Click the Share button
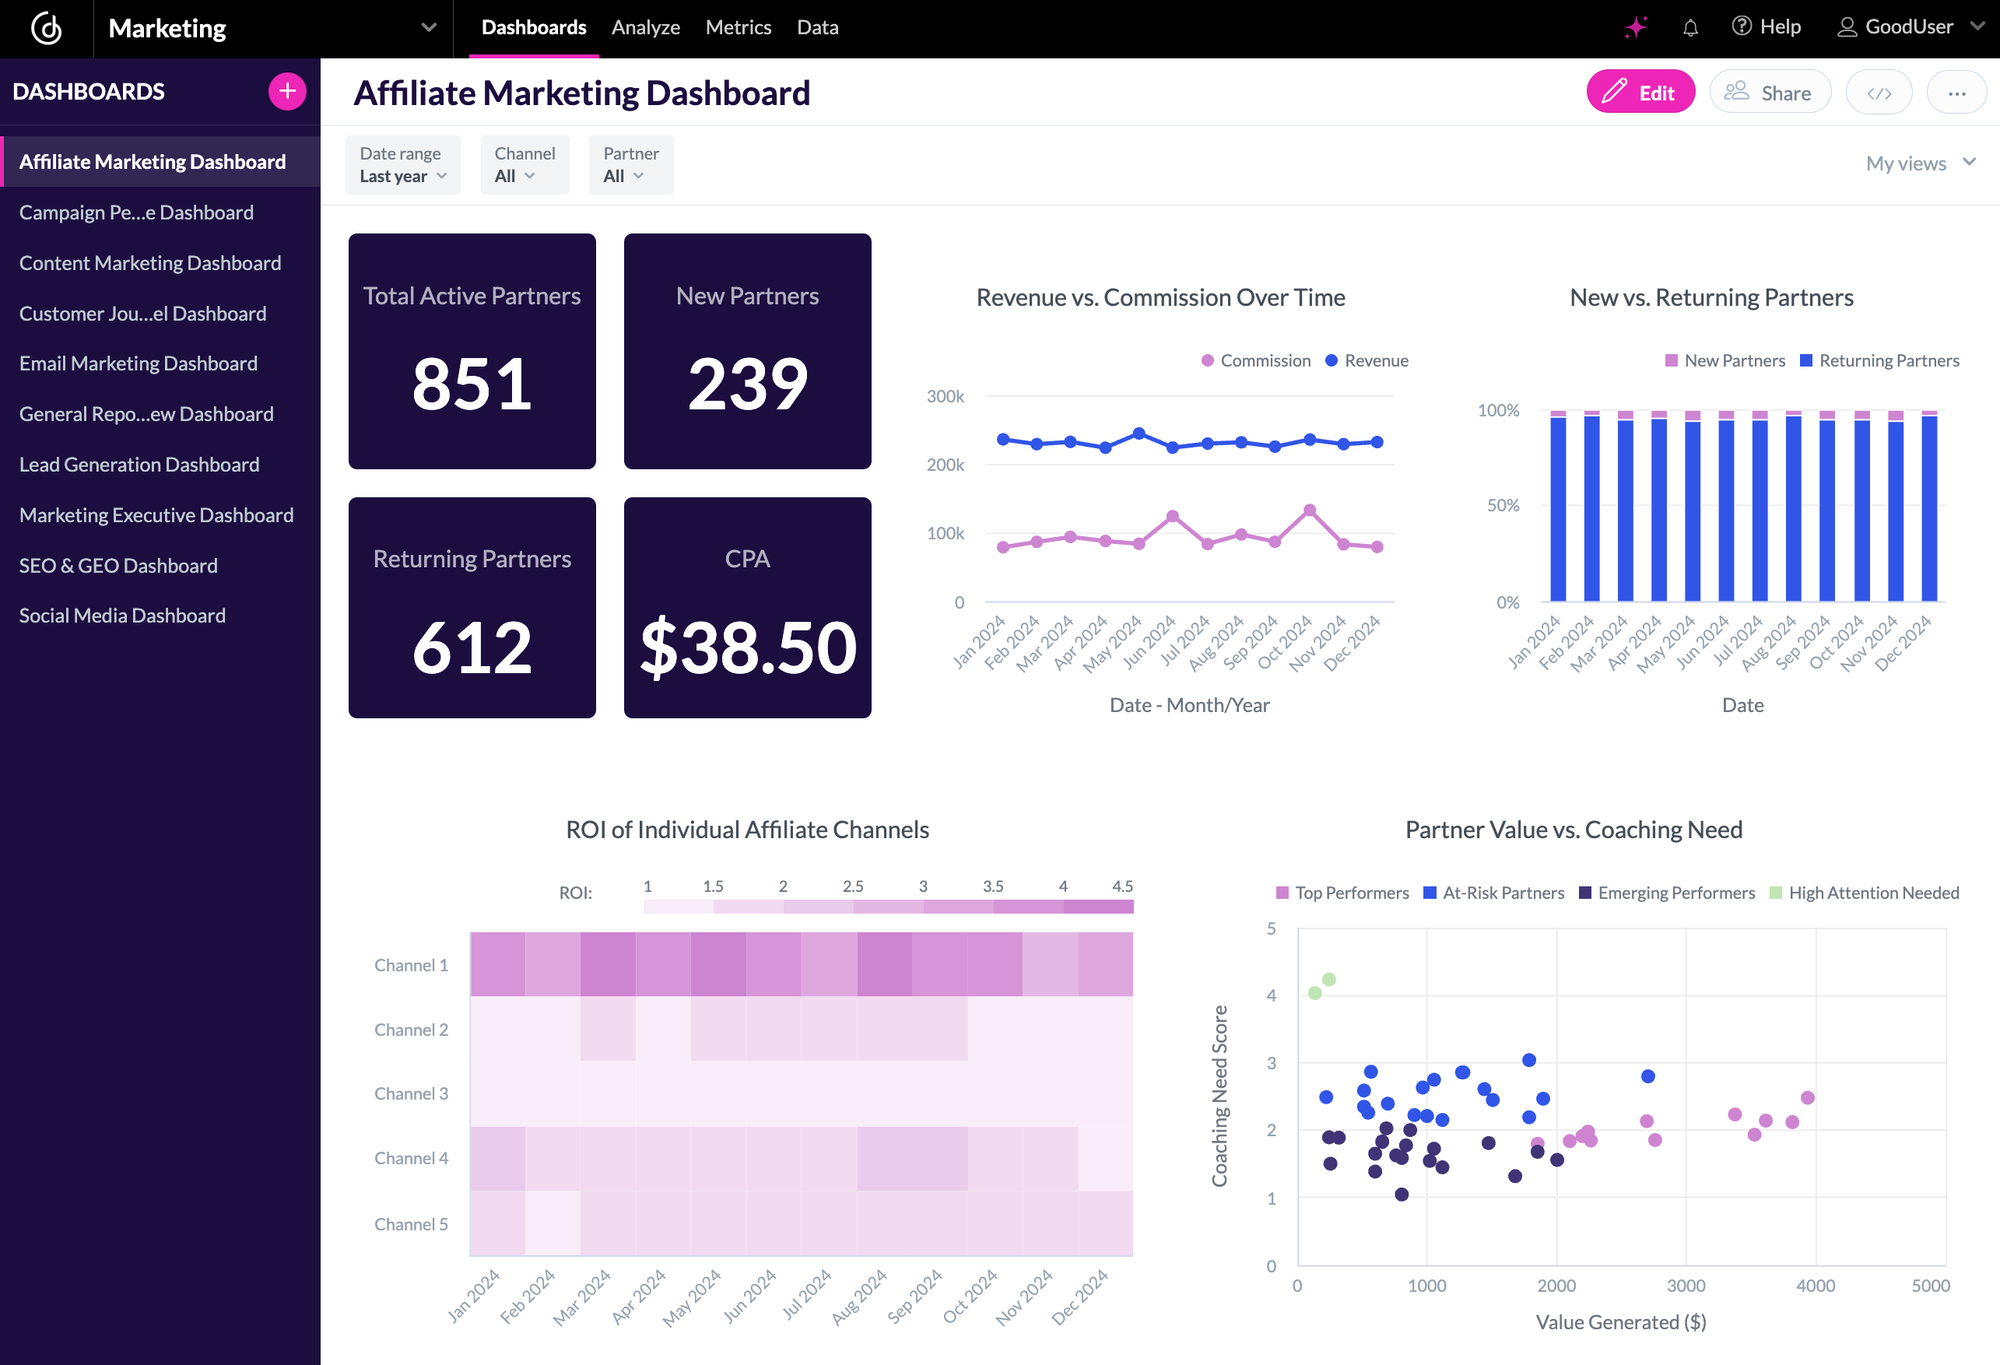Image resolution: width=2000 pixels, height=1365 pixels. click(1770, 92)
